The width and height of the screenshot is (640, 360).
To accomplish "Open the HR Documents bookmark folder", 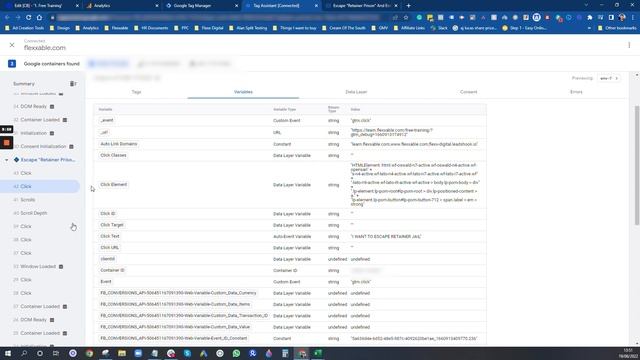I will coord(151,28).
